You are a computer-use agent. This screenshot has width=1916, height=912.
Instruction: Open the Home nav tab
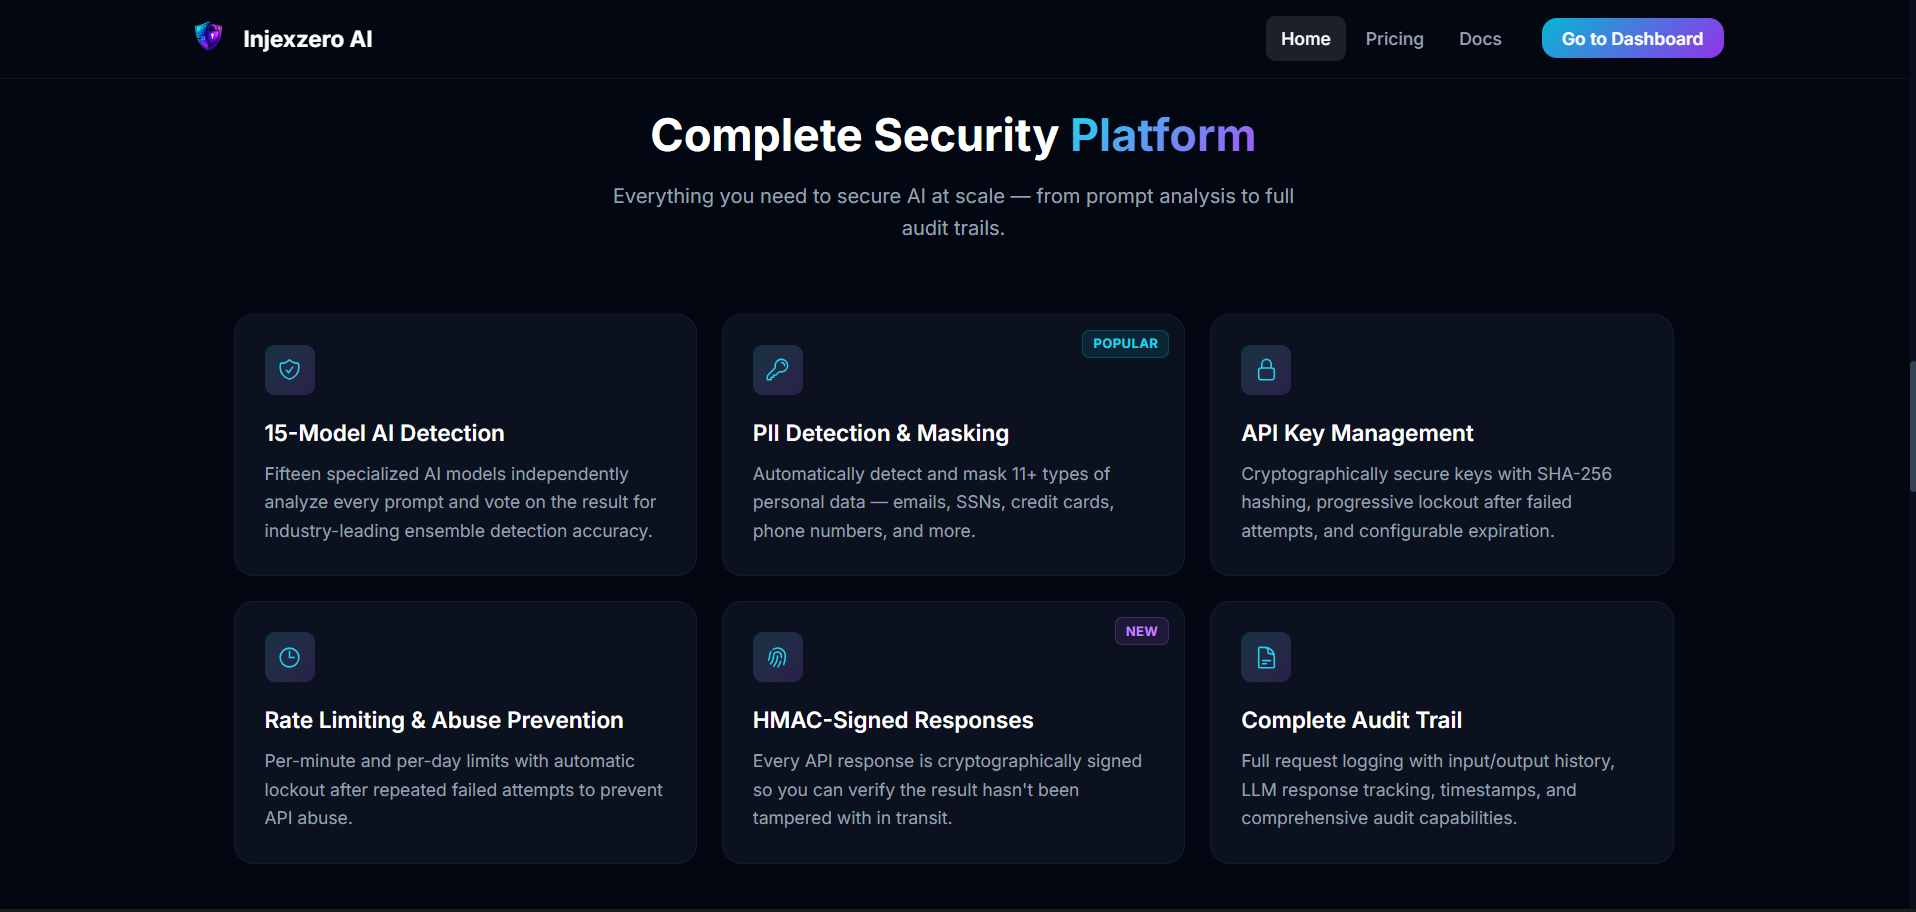1306,39
